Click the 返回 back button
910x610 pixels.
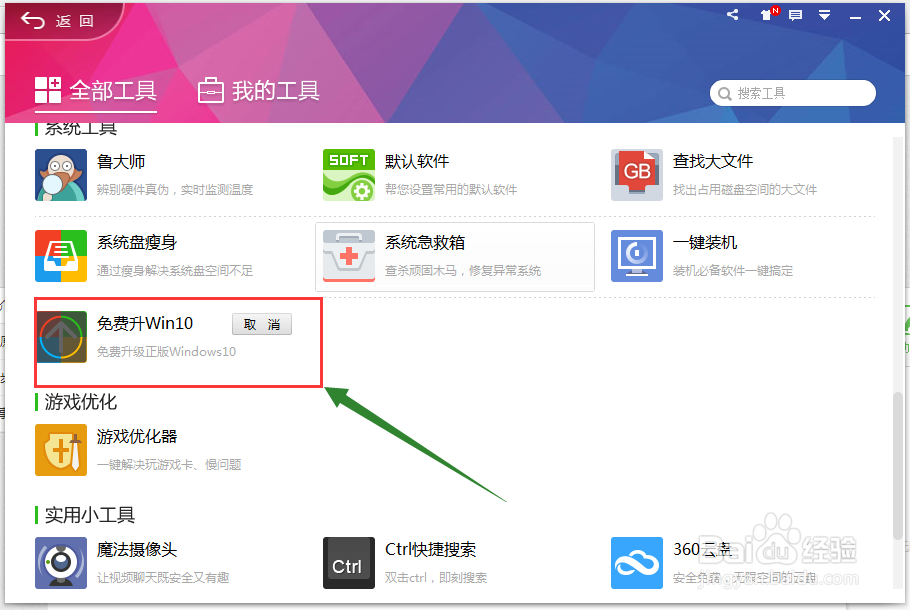57,21
